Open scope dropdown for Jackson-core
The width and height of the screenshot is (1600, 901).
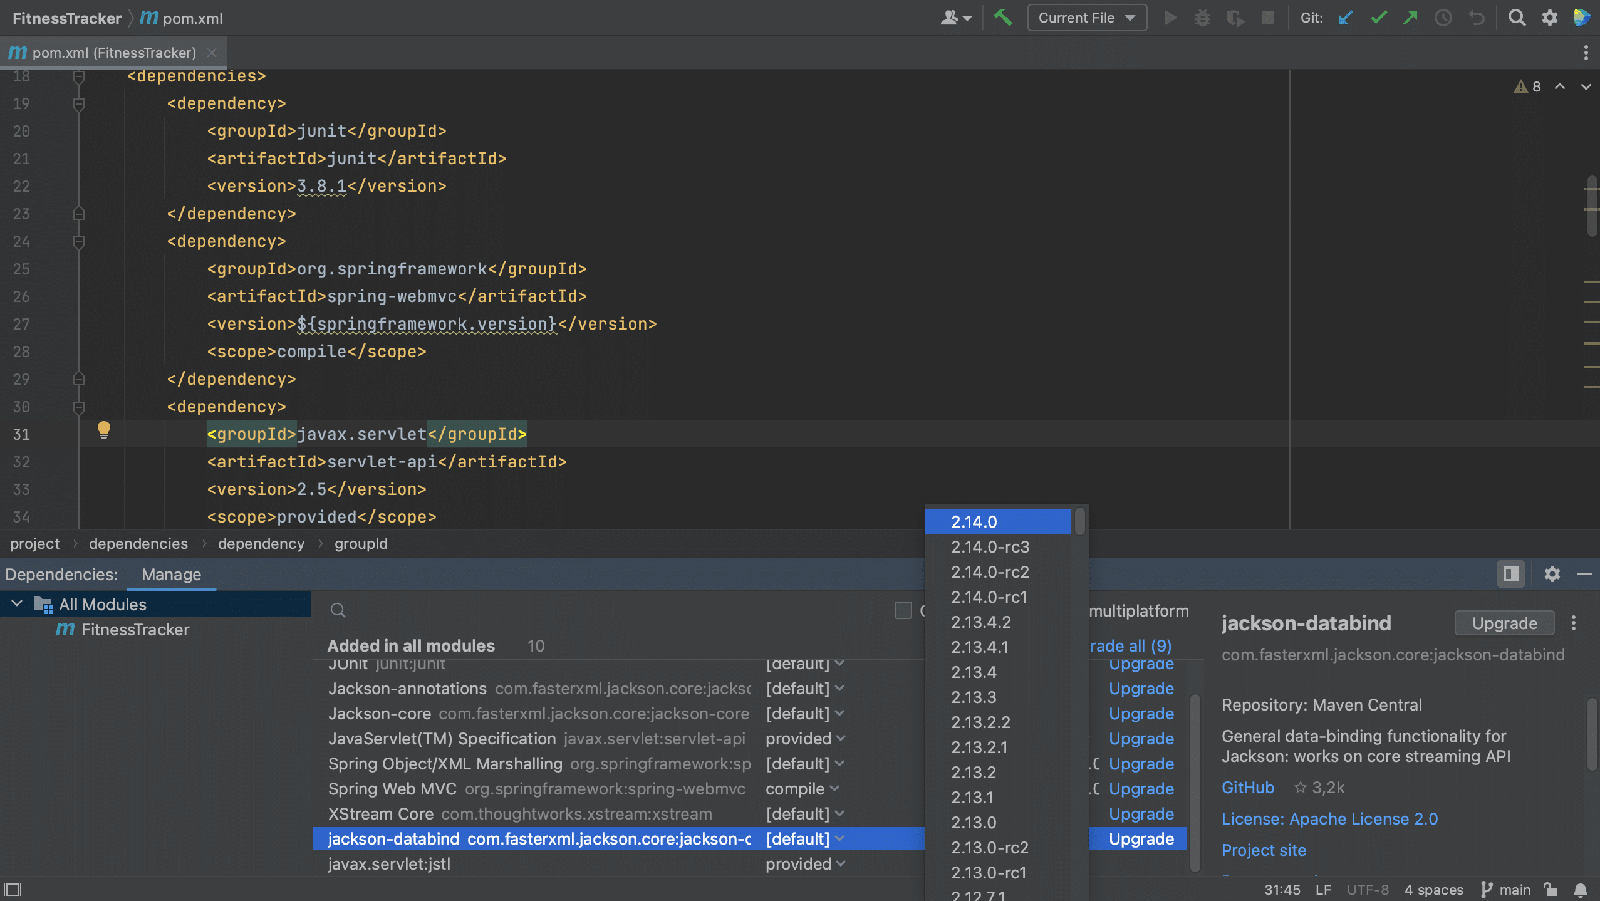(x=805, y=714)
